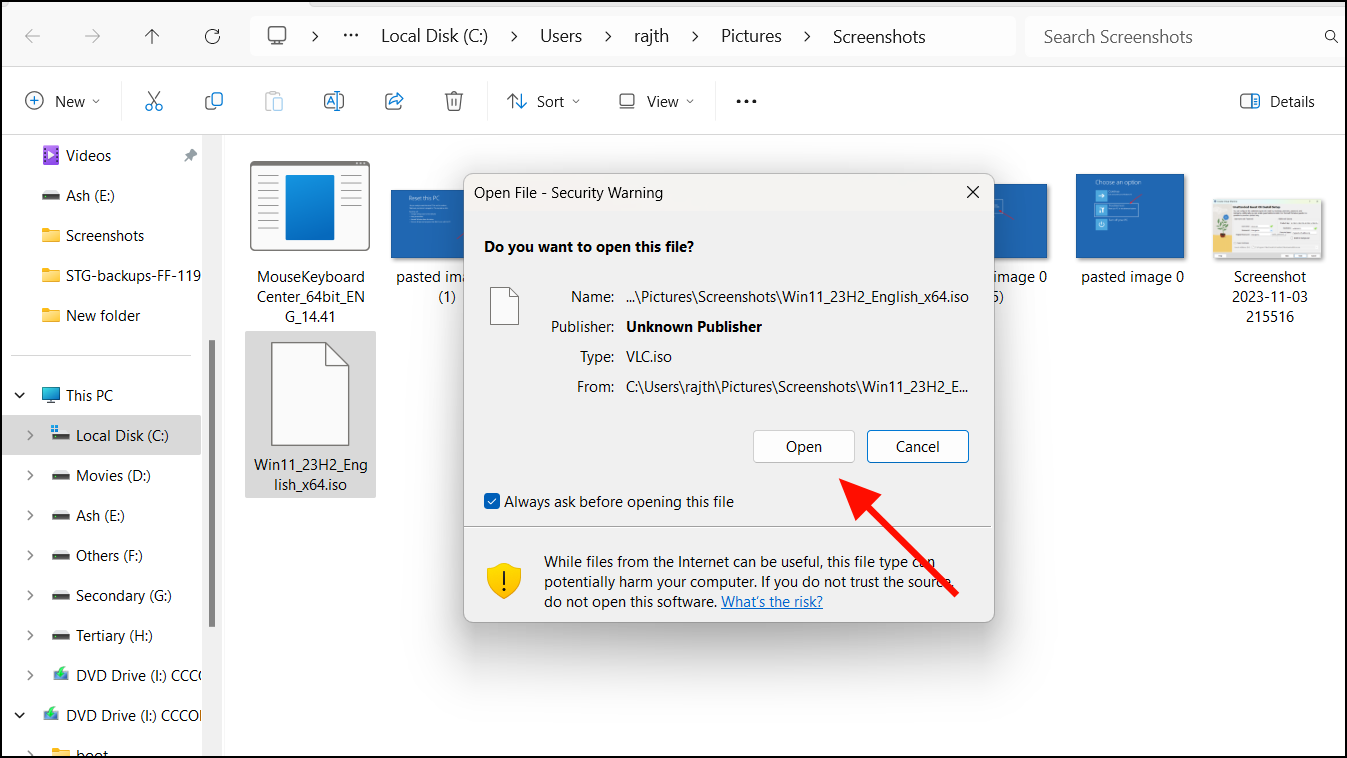This screenshot has width=1347, height=758.
Task: Click the Paste clipboard icon
Action: (x=274, y=101)
